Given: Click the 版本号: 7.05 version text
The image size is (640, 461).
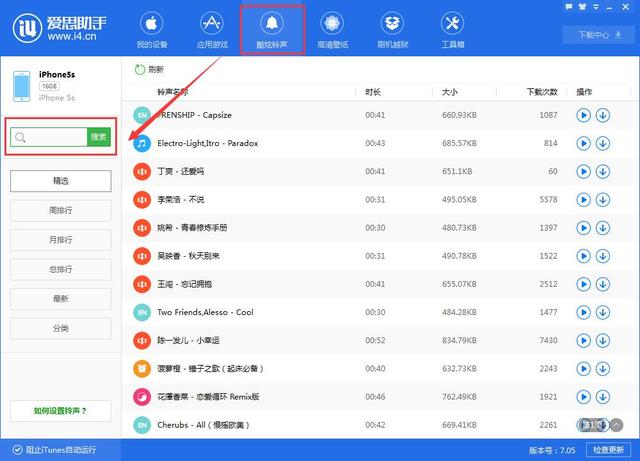Looking at the screenshot, I should [552, 450].
